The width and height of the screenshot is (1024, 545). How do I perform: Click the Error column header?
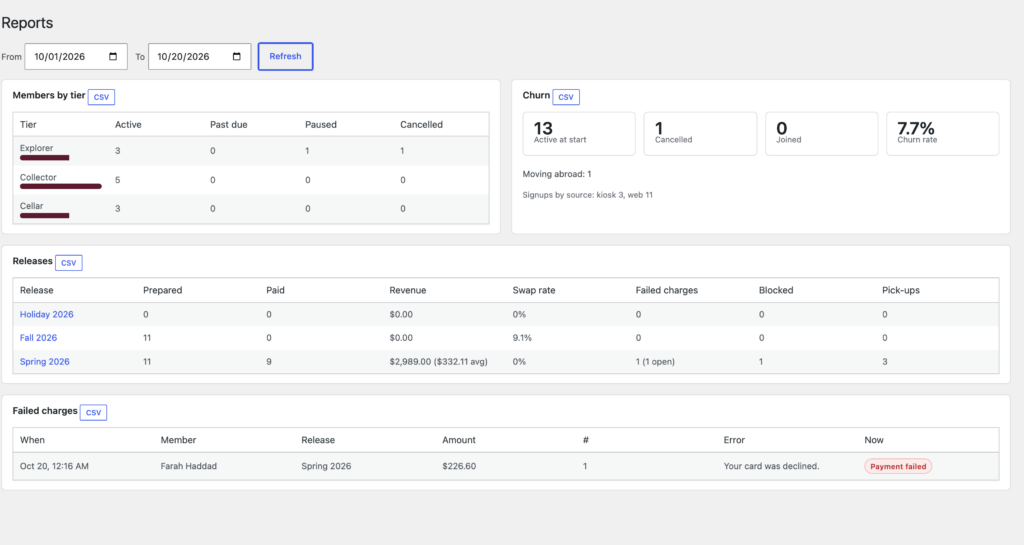tap(734, 440)
